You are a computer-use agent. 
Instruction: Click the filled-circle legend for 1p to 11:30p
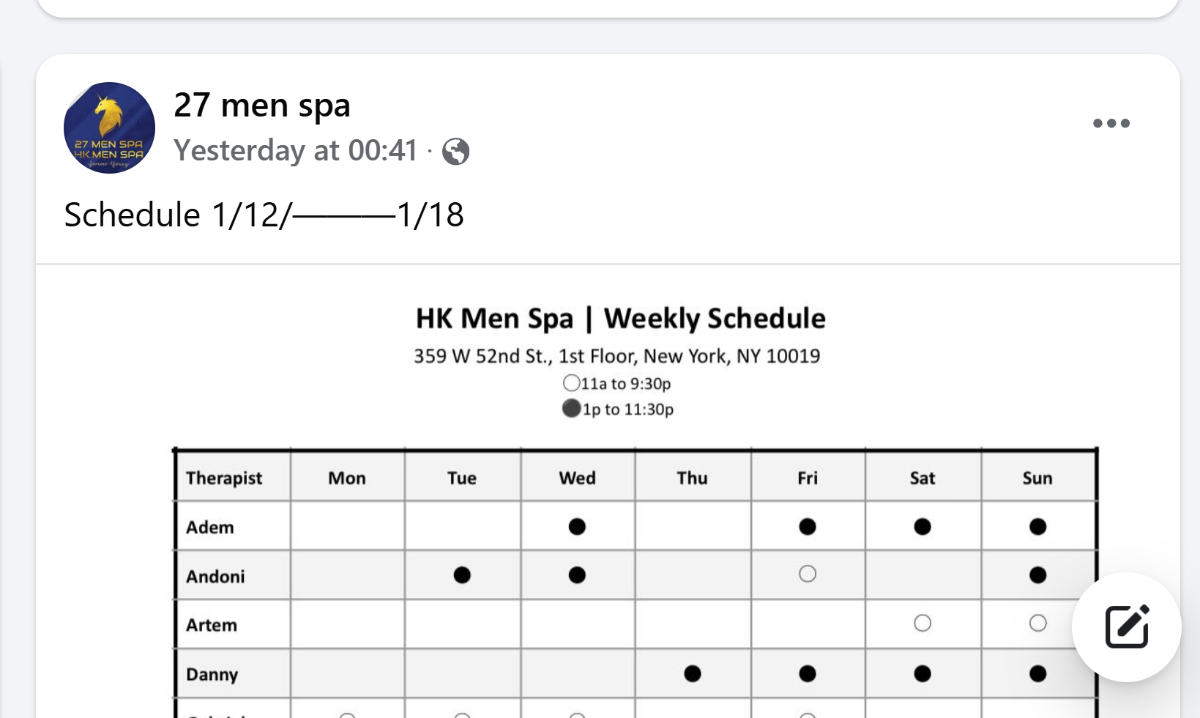click(571, 409)
